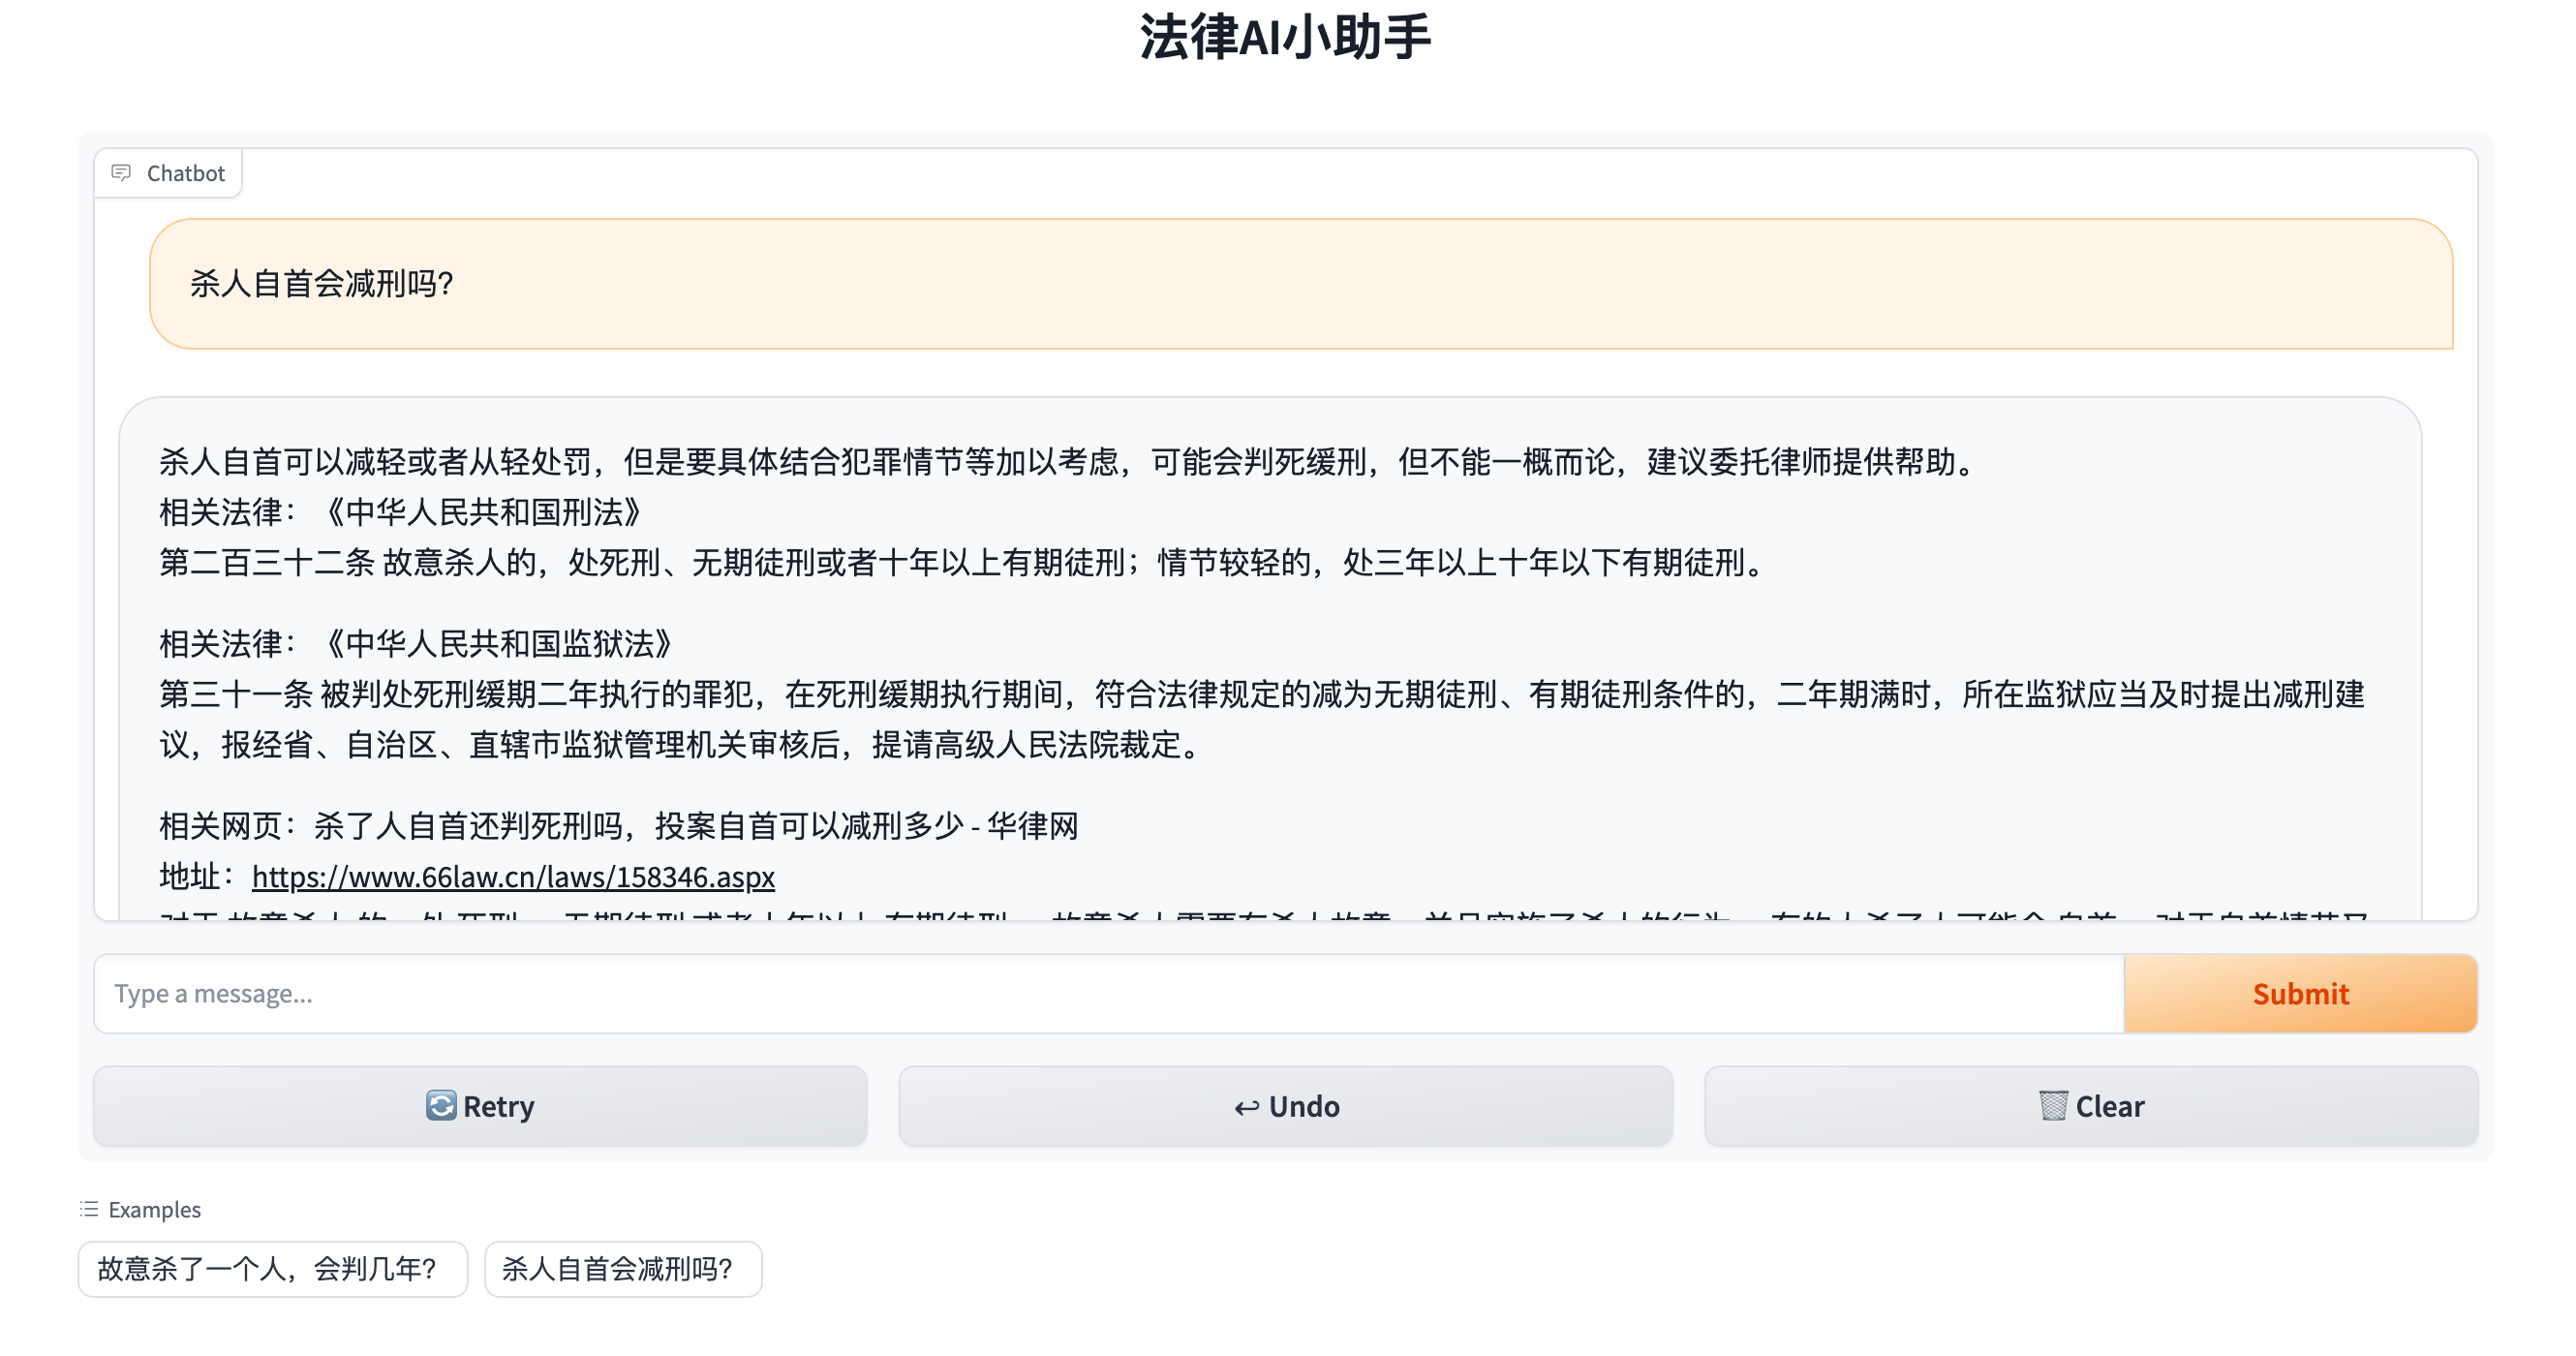Click the circular arrows icon on Retry
The height and width of the screenshot is (1356, 2576).
(x=441, y=1106)
